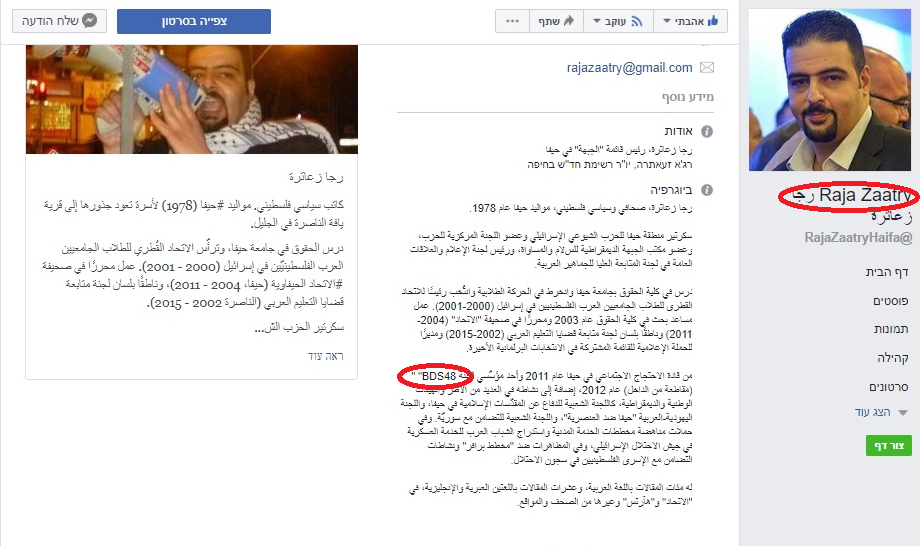Click the info icon next to ביוגרפיה

pos(707,190)
